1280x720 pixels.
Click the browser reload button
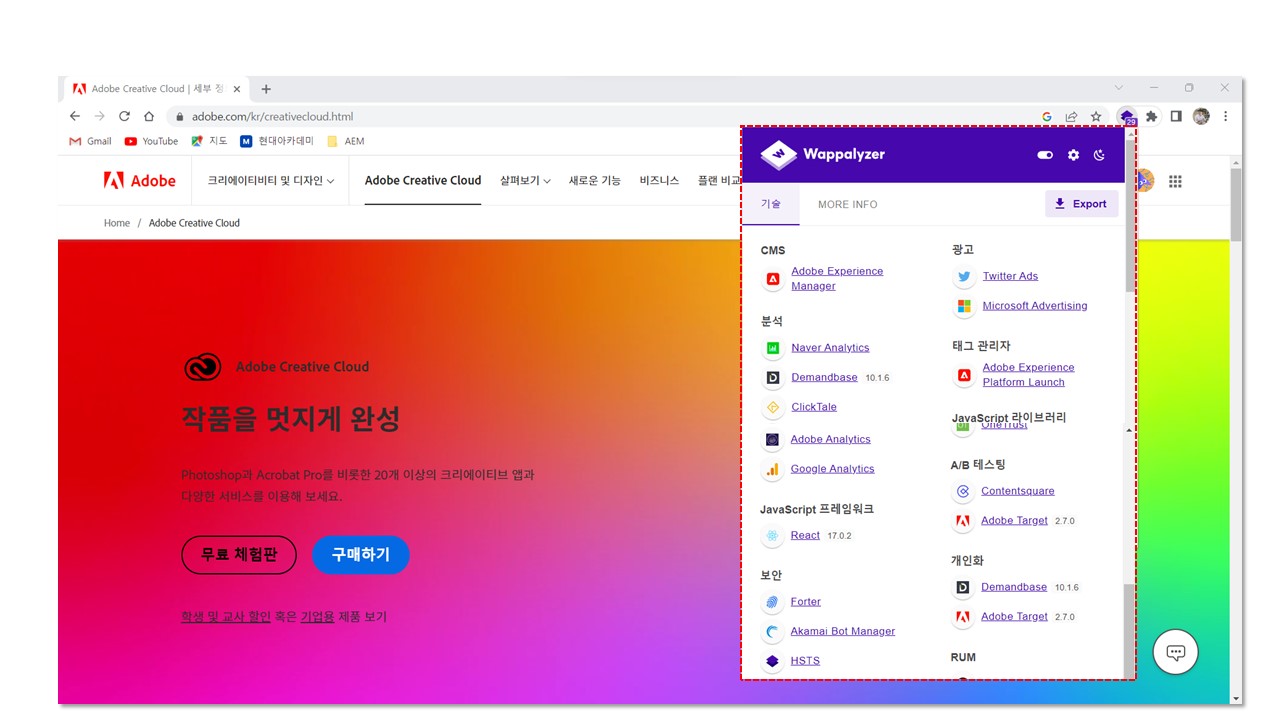click(x=124, y=116)
